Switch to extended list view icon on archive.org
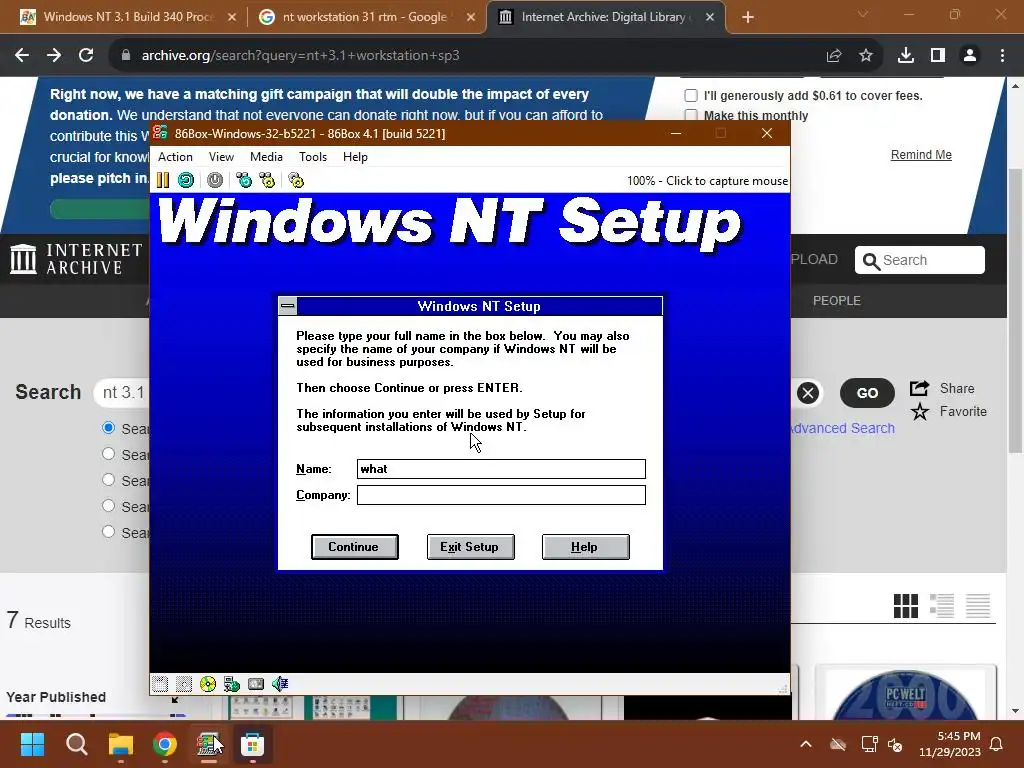The width and height of the screenshot is (1024, 768). (x=942, y=605)
